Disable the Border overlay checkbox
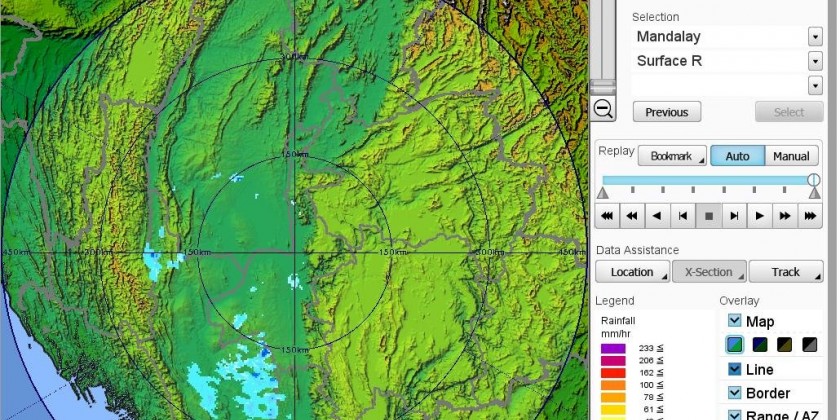This screenshot has width=840, height=420. point(734,393)
